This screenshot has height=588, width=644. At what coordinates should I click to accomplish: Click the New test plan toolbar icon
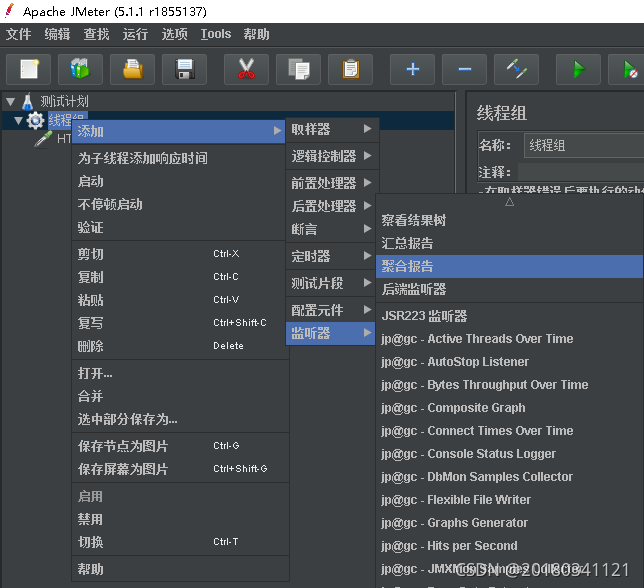(x=29, y=69)
